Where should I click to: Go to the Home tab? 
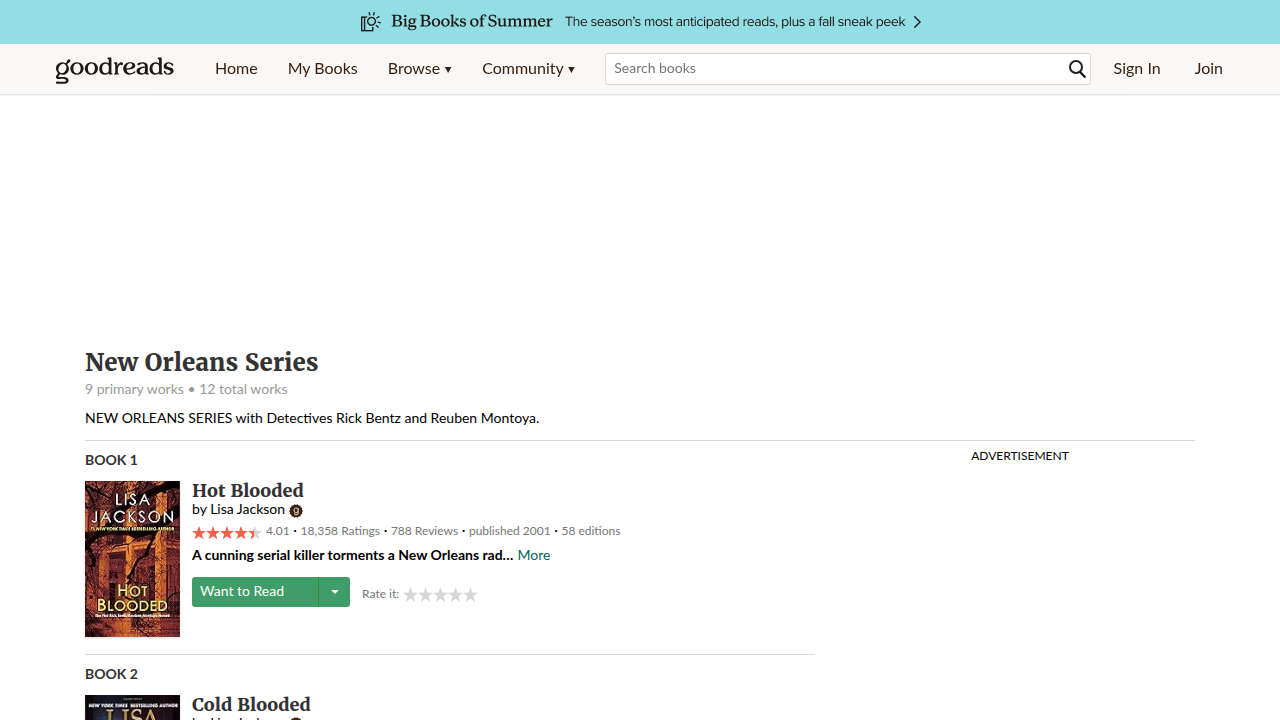[x=236, y=69]
